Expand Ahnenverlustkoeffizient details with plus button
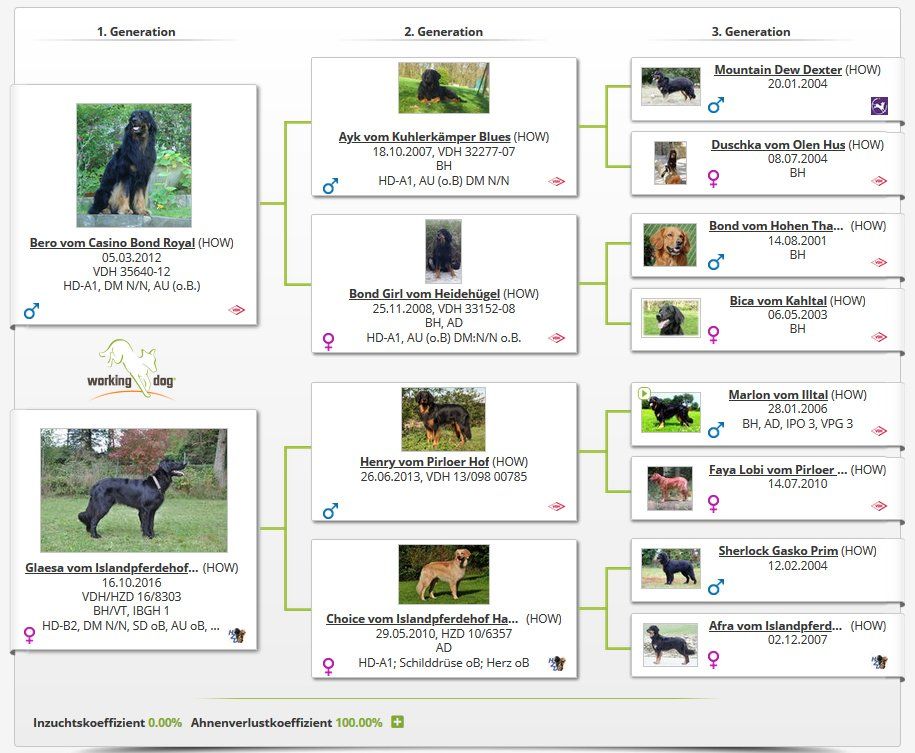 point(397,722)
